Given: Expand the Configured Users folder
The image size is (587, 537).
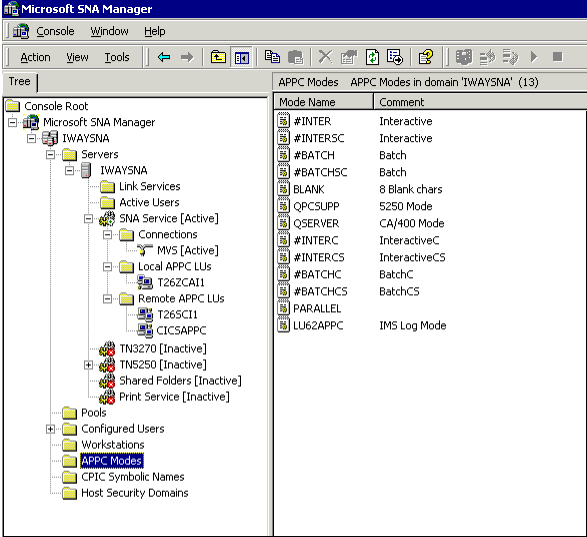Looking at the screenshot, I should click(51, 429).
